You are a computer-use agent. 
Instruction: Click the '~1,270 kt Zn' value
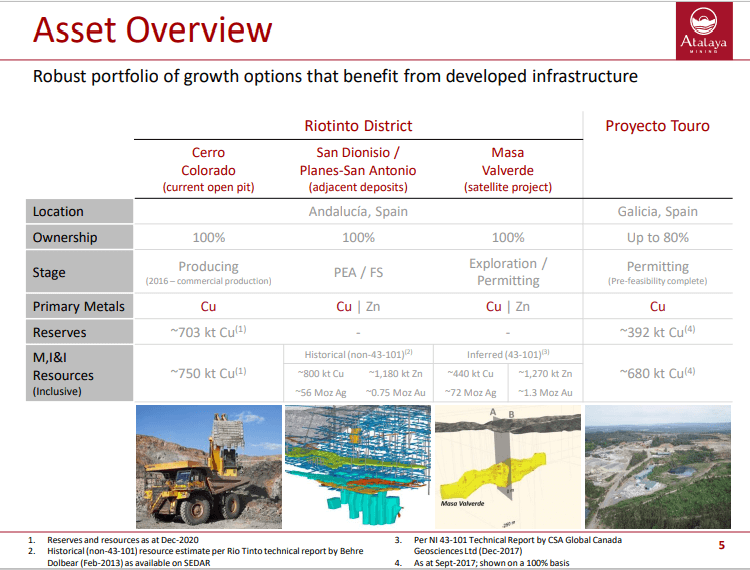tap(545, 373)
